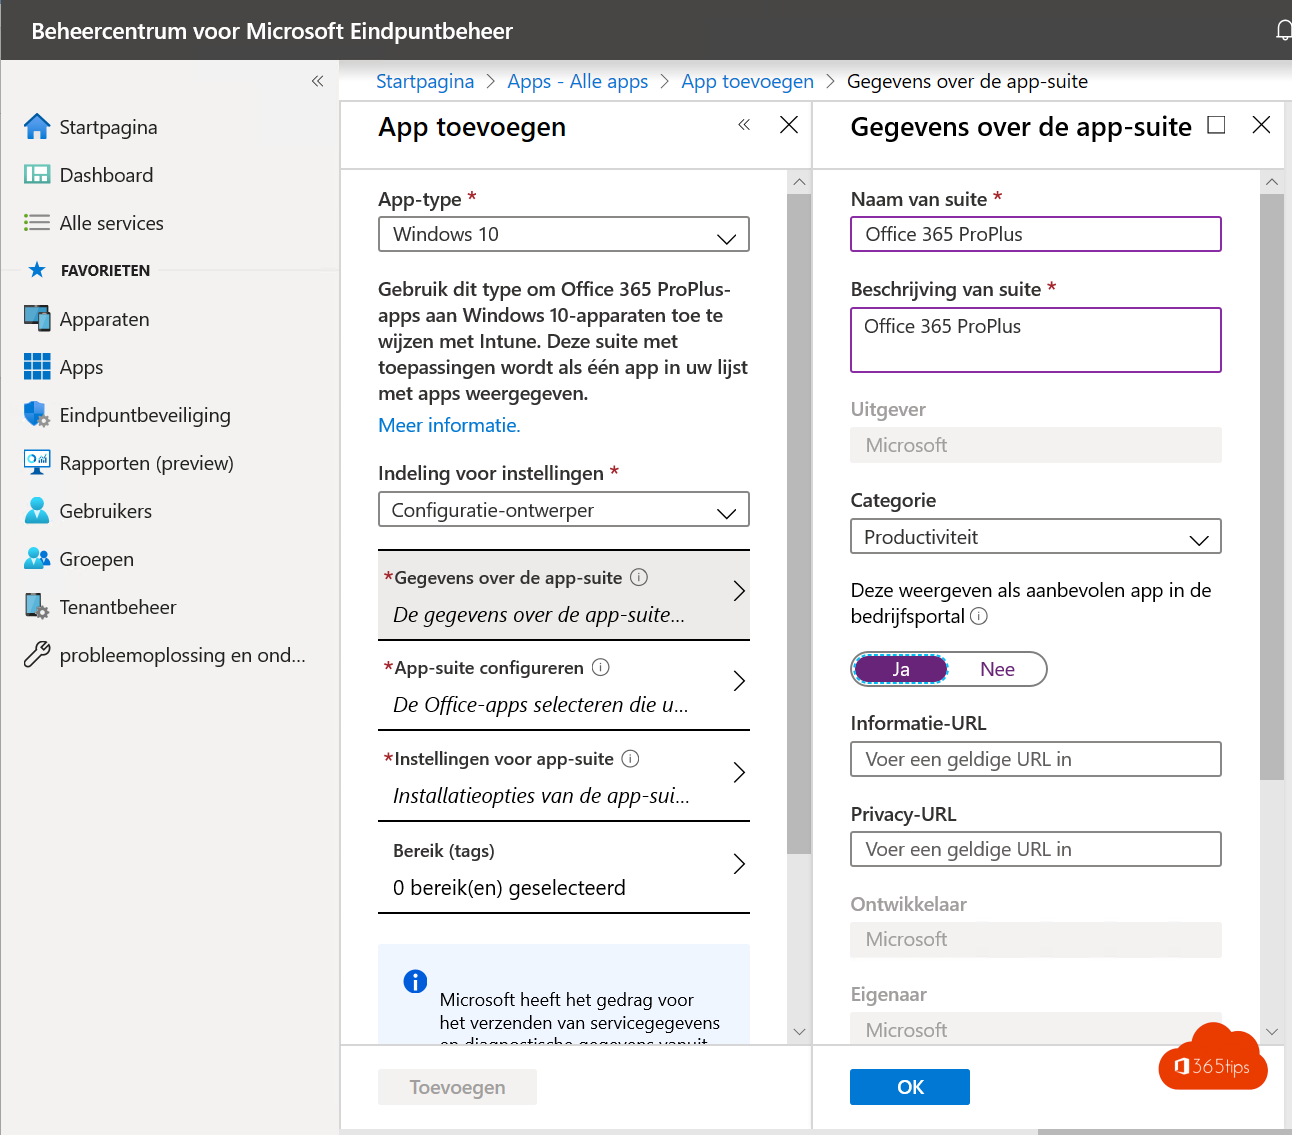This screenshot has width=1292, height=1135.
Task: Click the Apparaten devices icon
Action: (37, 319)
